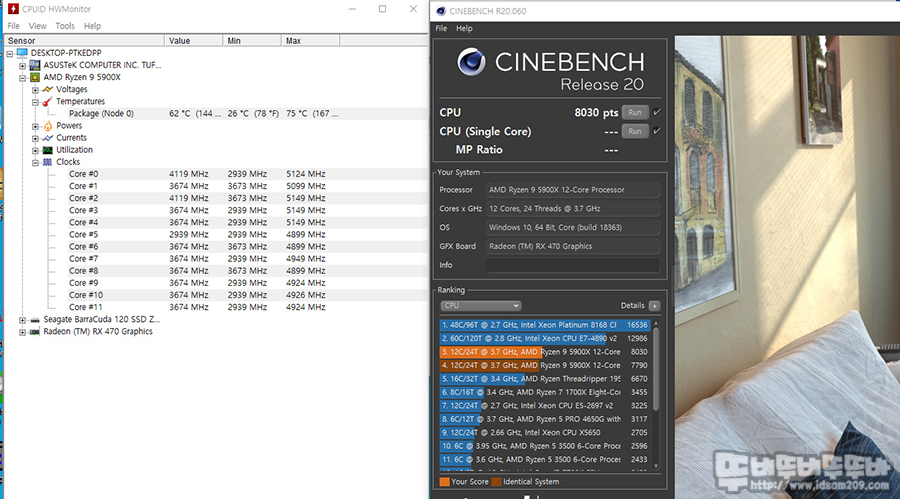Open HWMonitor Tools menu
This screenshot has height=499, width=900.
65,26
